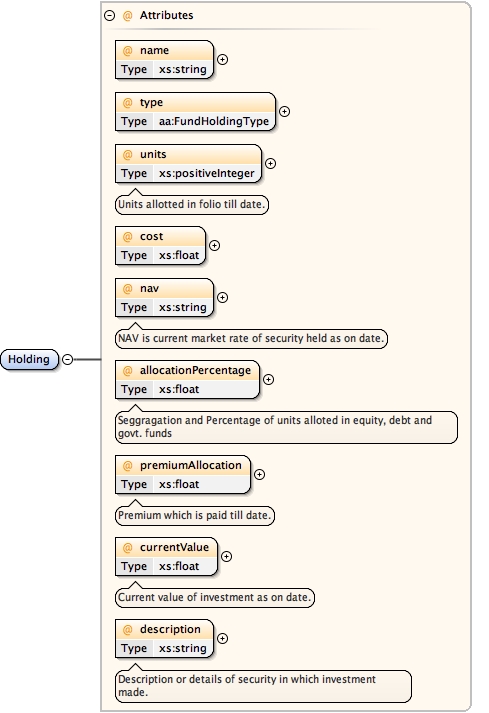489x713 pixels.
Task: Expand the currentValue attribute plus icon
Action: [226, 557]
